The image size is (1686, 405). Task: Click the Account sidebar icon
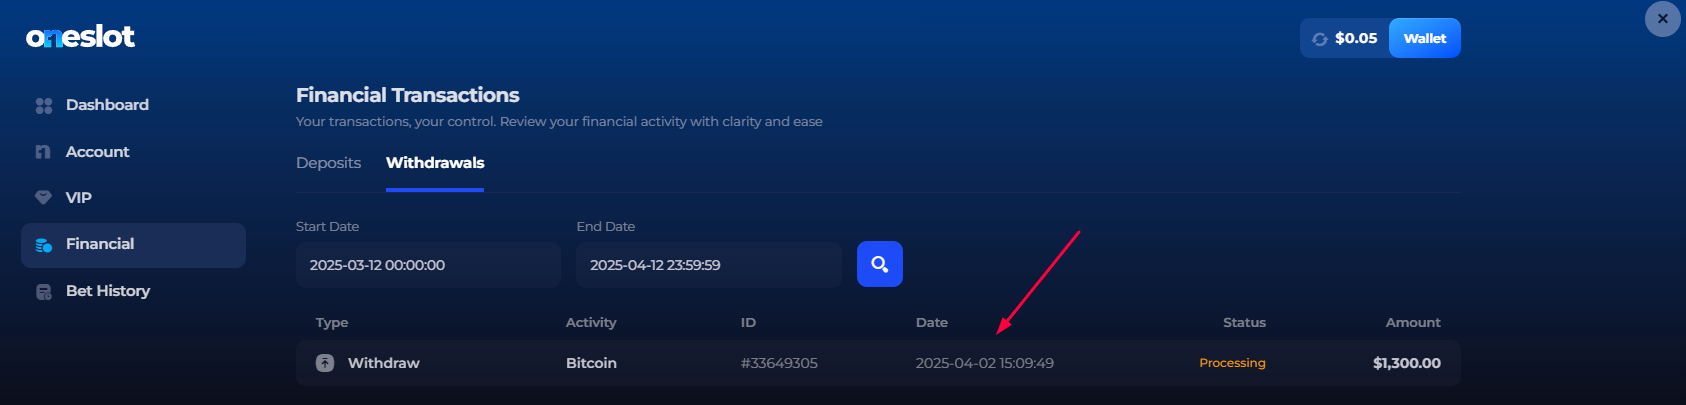point(43,152)
